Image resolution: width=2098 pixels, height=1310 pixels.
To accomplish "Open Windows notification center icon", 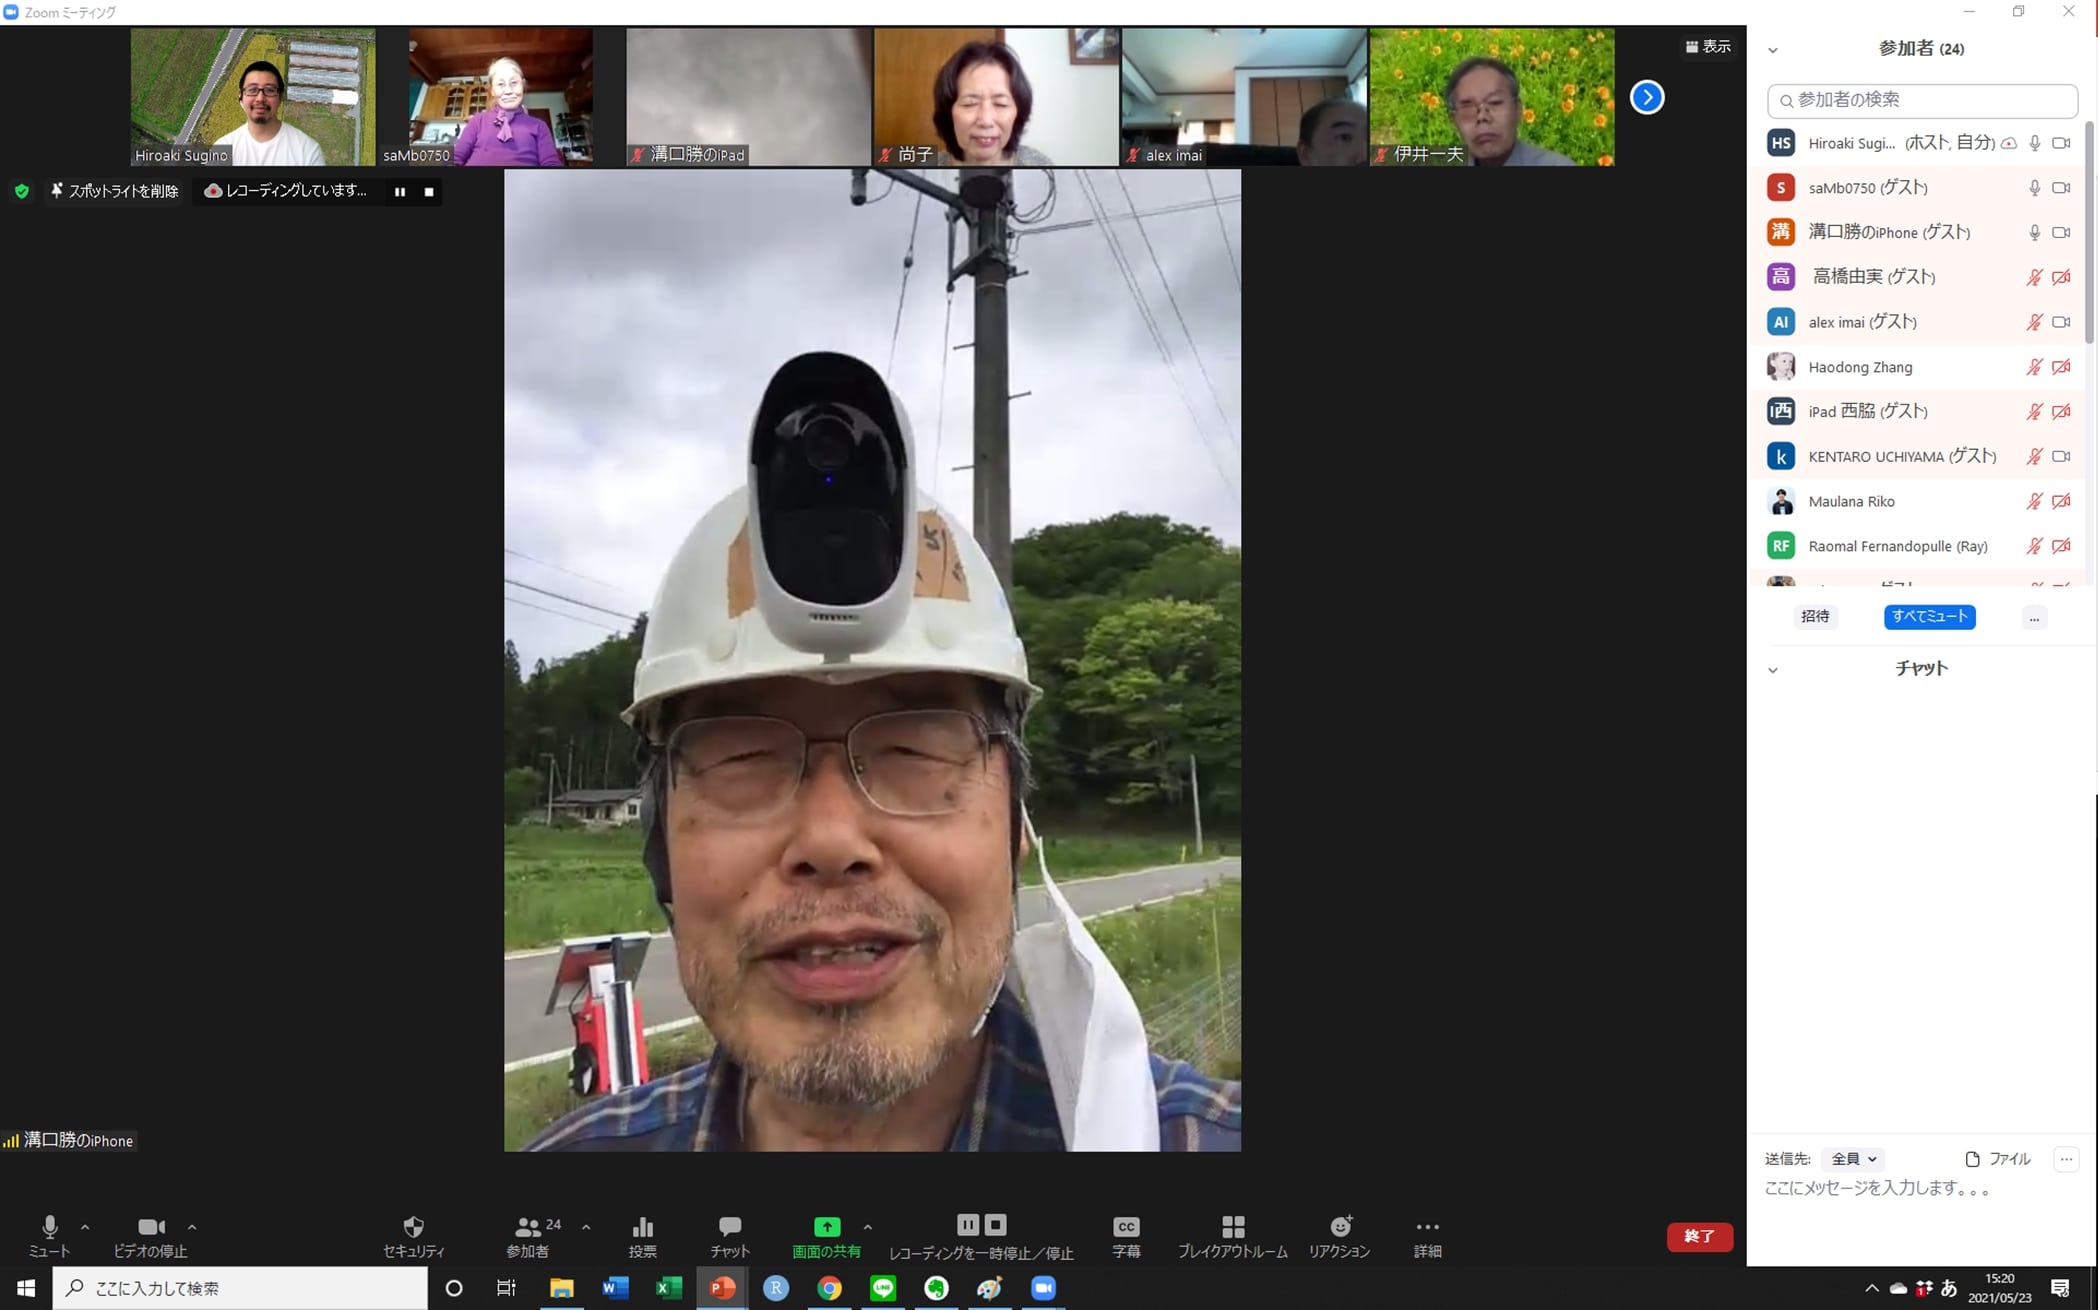I will (x=2061, y=1288).
